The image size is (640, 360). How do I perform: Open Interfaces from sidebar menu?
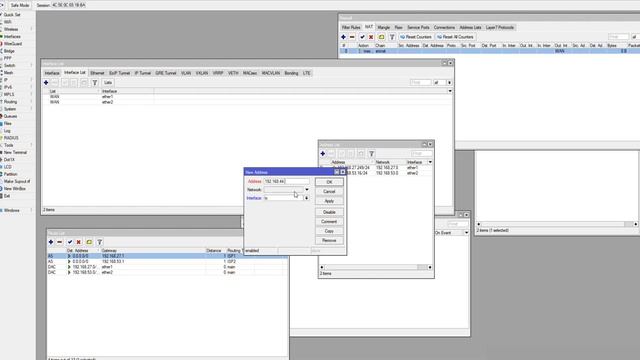pyautogui.click(x=12, y=36)
